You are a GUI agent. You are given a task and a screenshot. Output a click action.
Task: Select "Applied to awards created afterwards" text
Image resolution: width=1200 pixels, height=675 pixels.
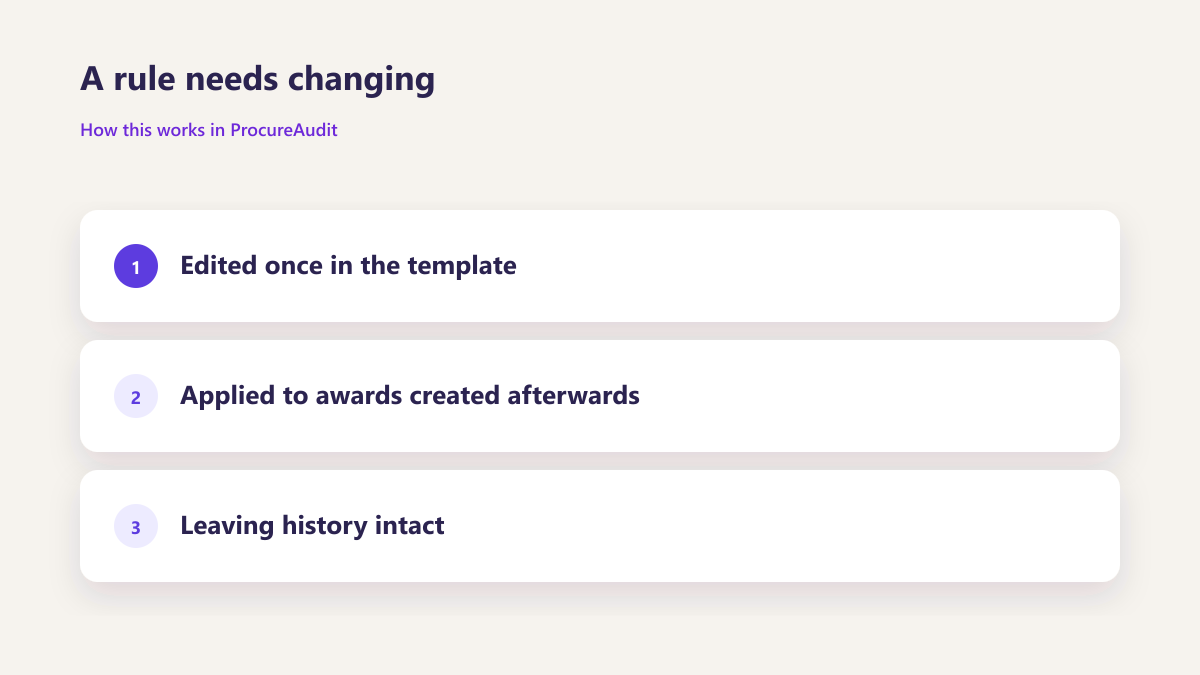click(x=410, y=396)
